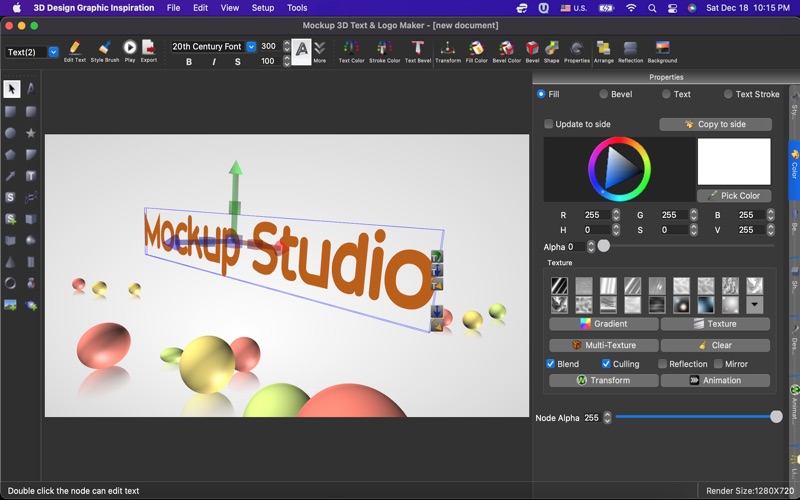Click the white color preview swatch

[x=734, y=161]
